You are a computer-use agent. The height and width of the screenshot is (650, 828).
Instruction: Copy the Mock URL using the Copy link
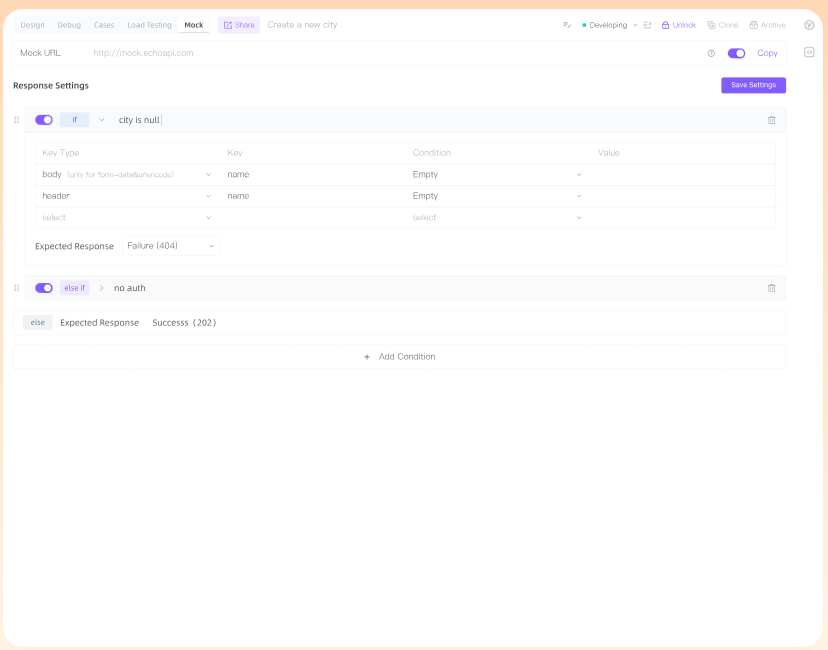click(767, 53)
